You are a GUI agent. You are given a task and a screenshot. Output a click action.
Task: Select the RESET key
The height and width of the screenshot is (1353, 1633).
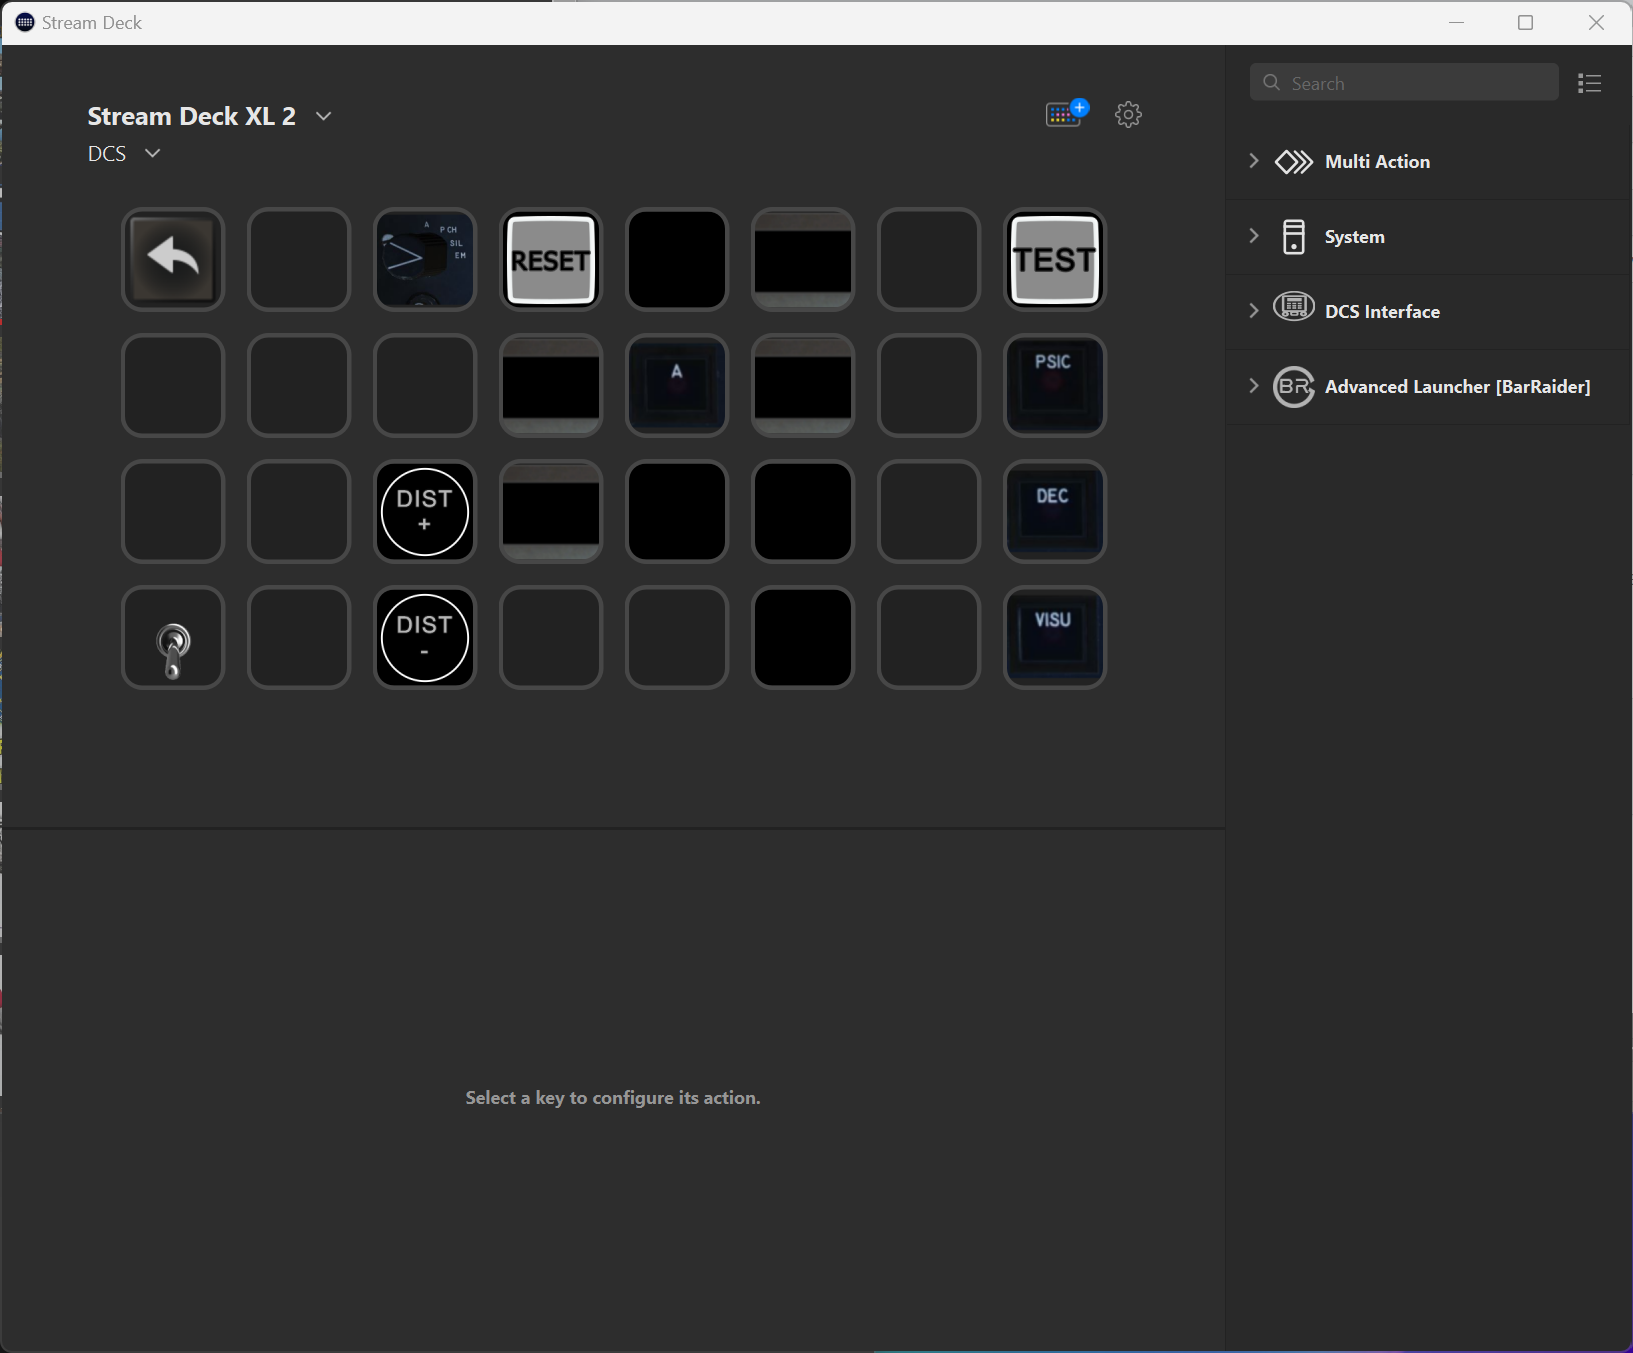(550, 260)
